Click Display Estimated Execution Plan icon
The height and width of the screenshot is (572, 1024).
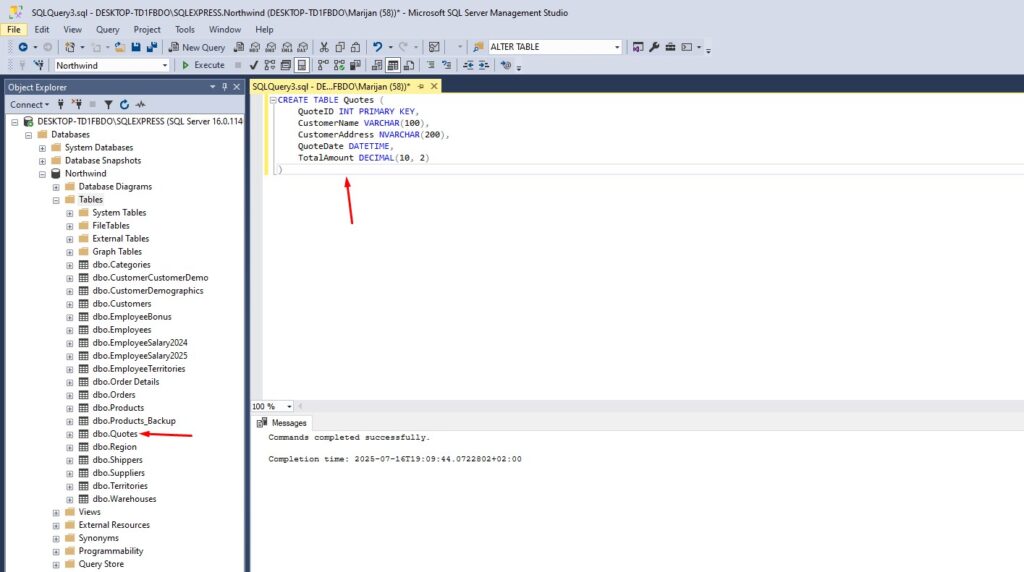[270, 65]
